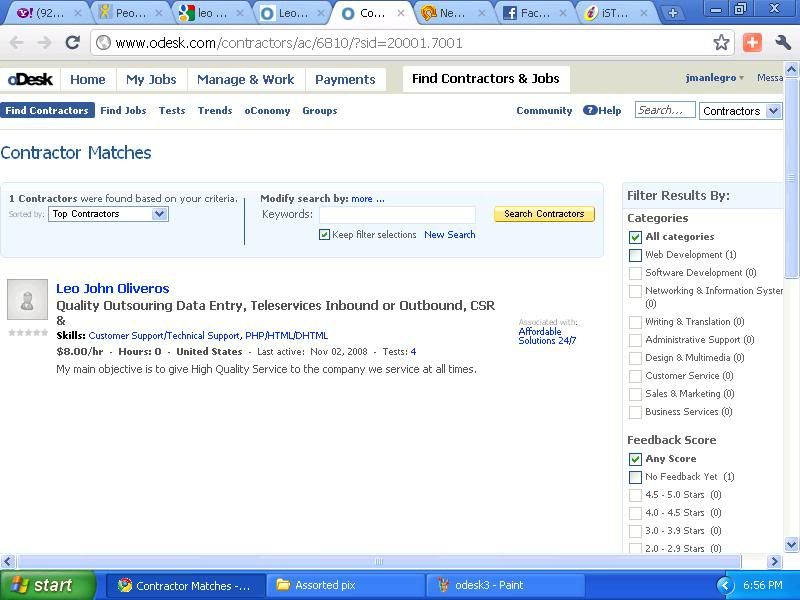
Task: Click into the Keywords input field
Action: click(x=397, y=214)
